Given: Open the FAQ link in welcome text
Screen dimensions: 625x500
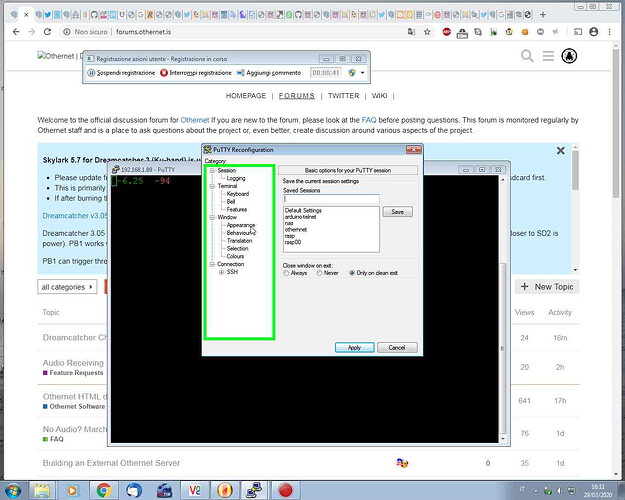Looking at the screenshot, I should 369,120.
